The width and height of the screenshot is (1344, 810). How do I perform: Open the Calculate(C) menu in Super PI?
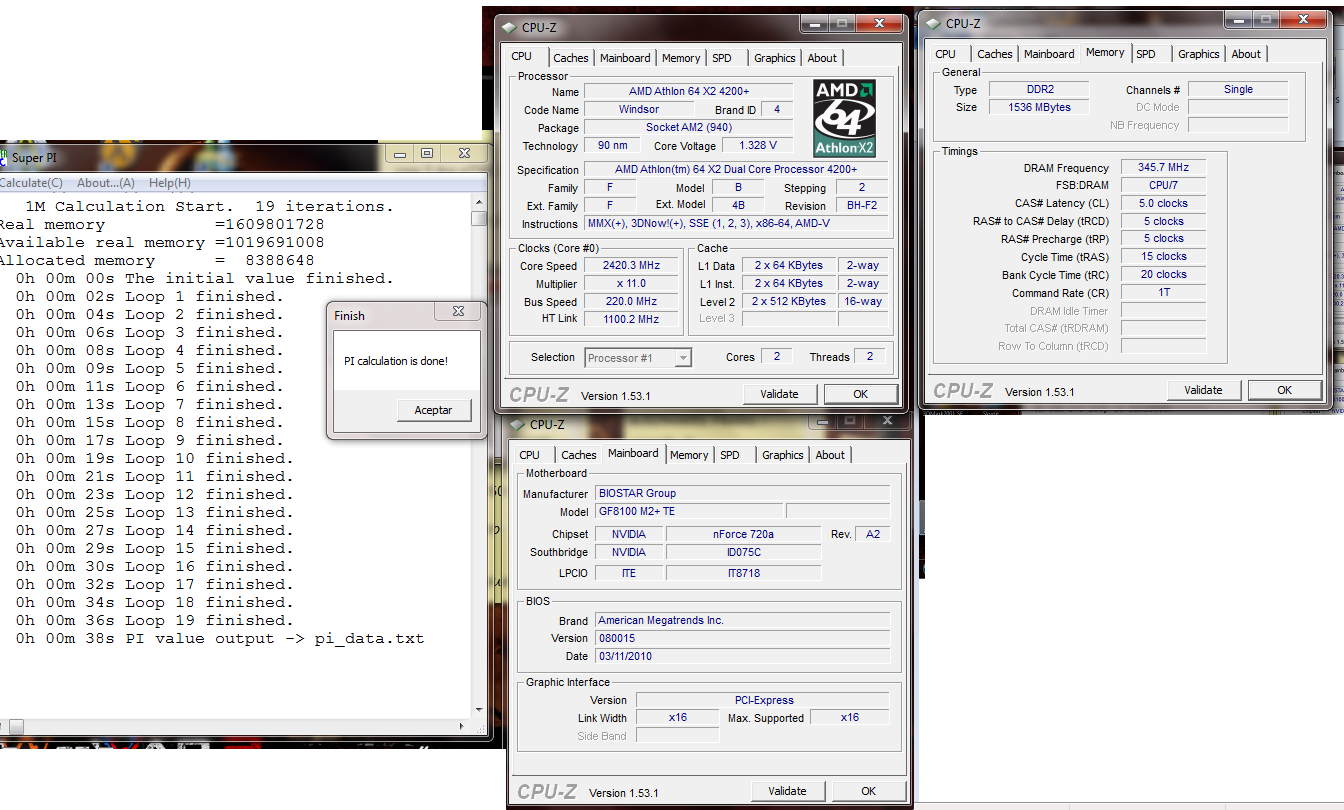pyautogui.click(x=31, y=183)
